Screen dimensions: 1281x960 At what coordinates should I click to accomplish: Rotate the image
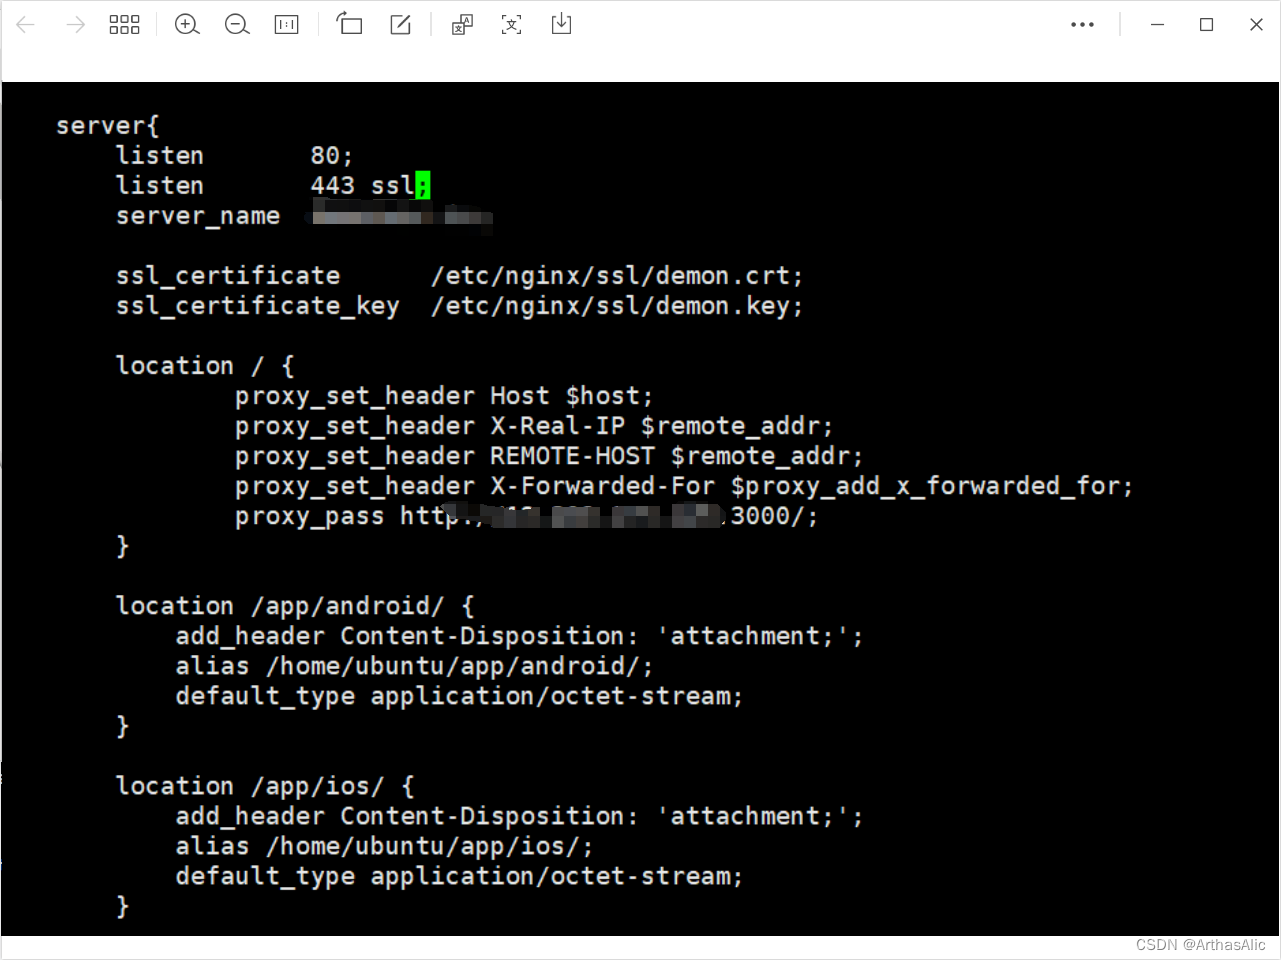coord(349,24)
